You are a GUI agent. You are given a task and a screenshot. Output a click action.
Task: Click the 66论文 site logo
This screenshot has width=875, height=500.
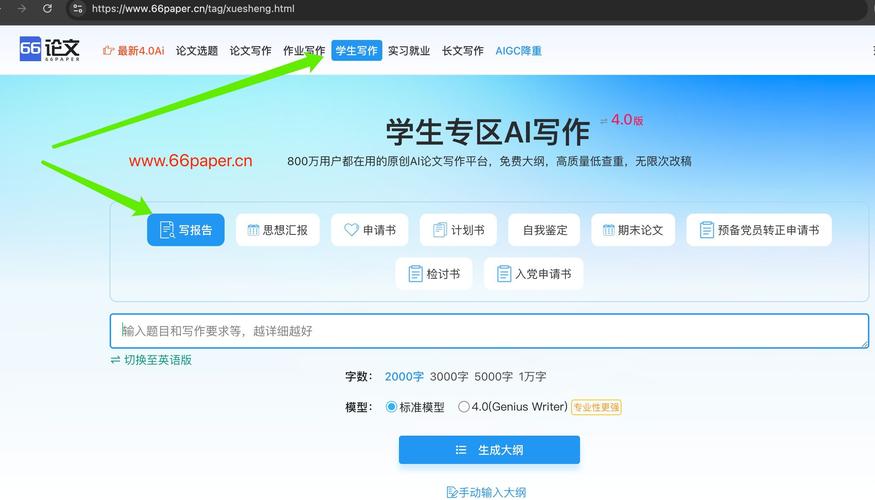click(50, 50)
